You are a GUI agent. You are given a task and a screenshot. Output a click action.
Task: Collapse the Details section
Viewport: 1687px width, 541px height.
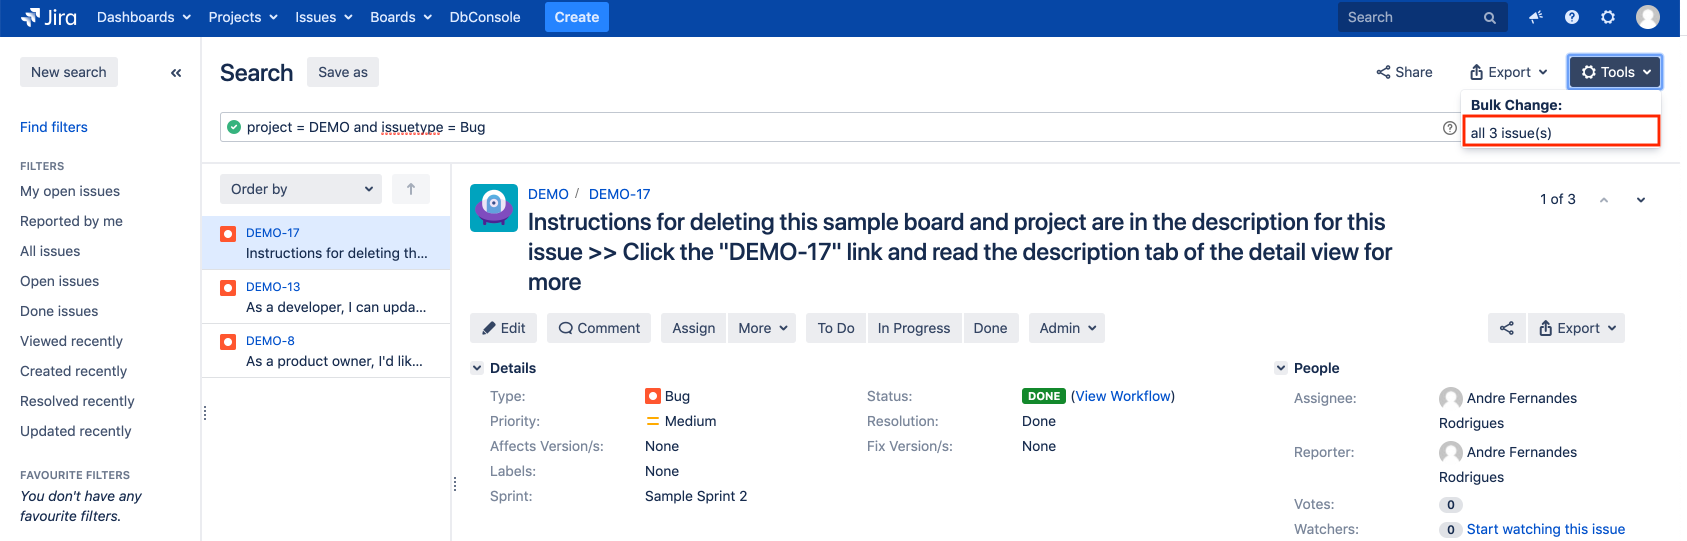[x=477, y=368]
